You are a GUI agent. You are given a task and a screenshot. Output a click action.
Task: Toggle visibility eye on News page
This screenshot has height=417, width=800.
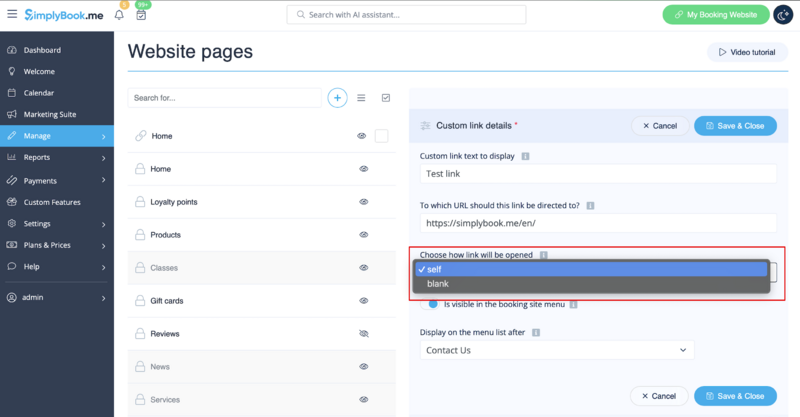pyautogui.click(x=364, y=366)
